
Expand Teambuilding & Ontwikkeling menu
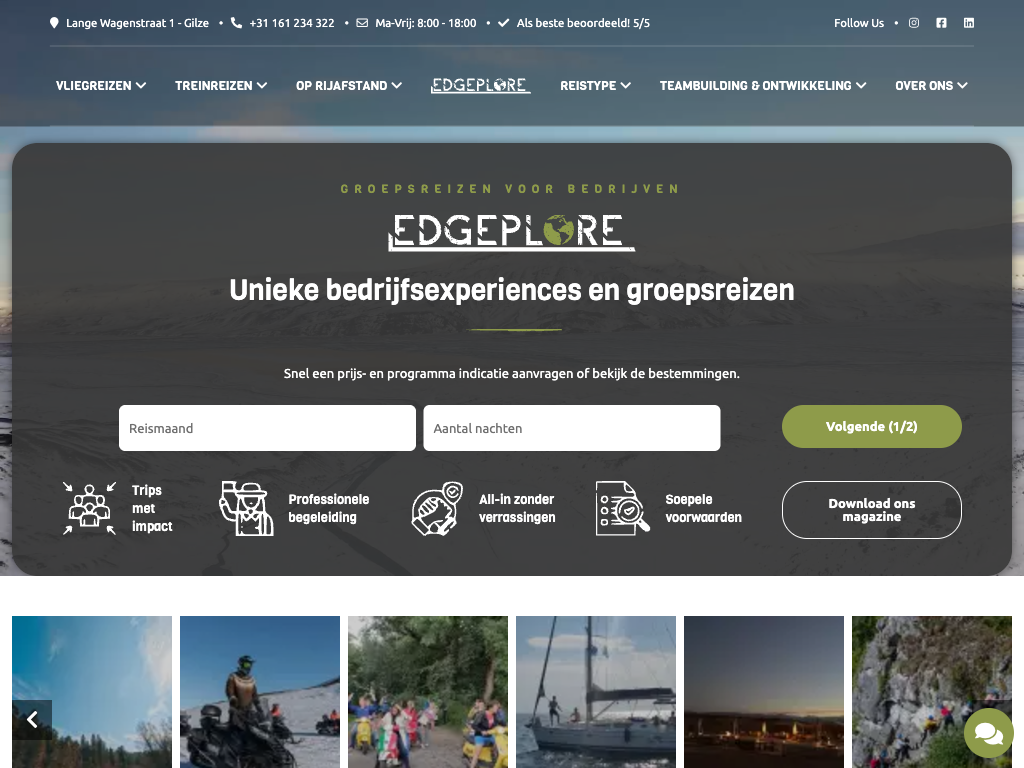[763, 86]
